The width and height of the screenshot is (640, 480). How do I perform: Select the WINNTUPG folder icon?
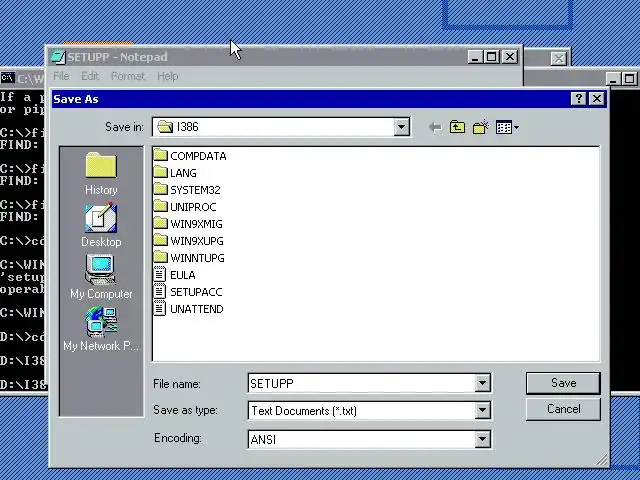coord(160,257)
